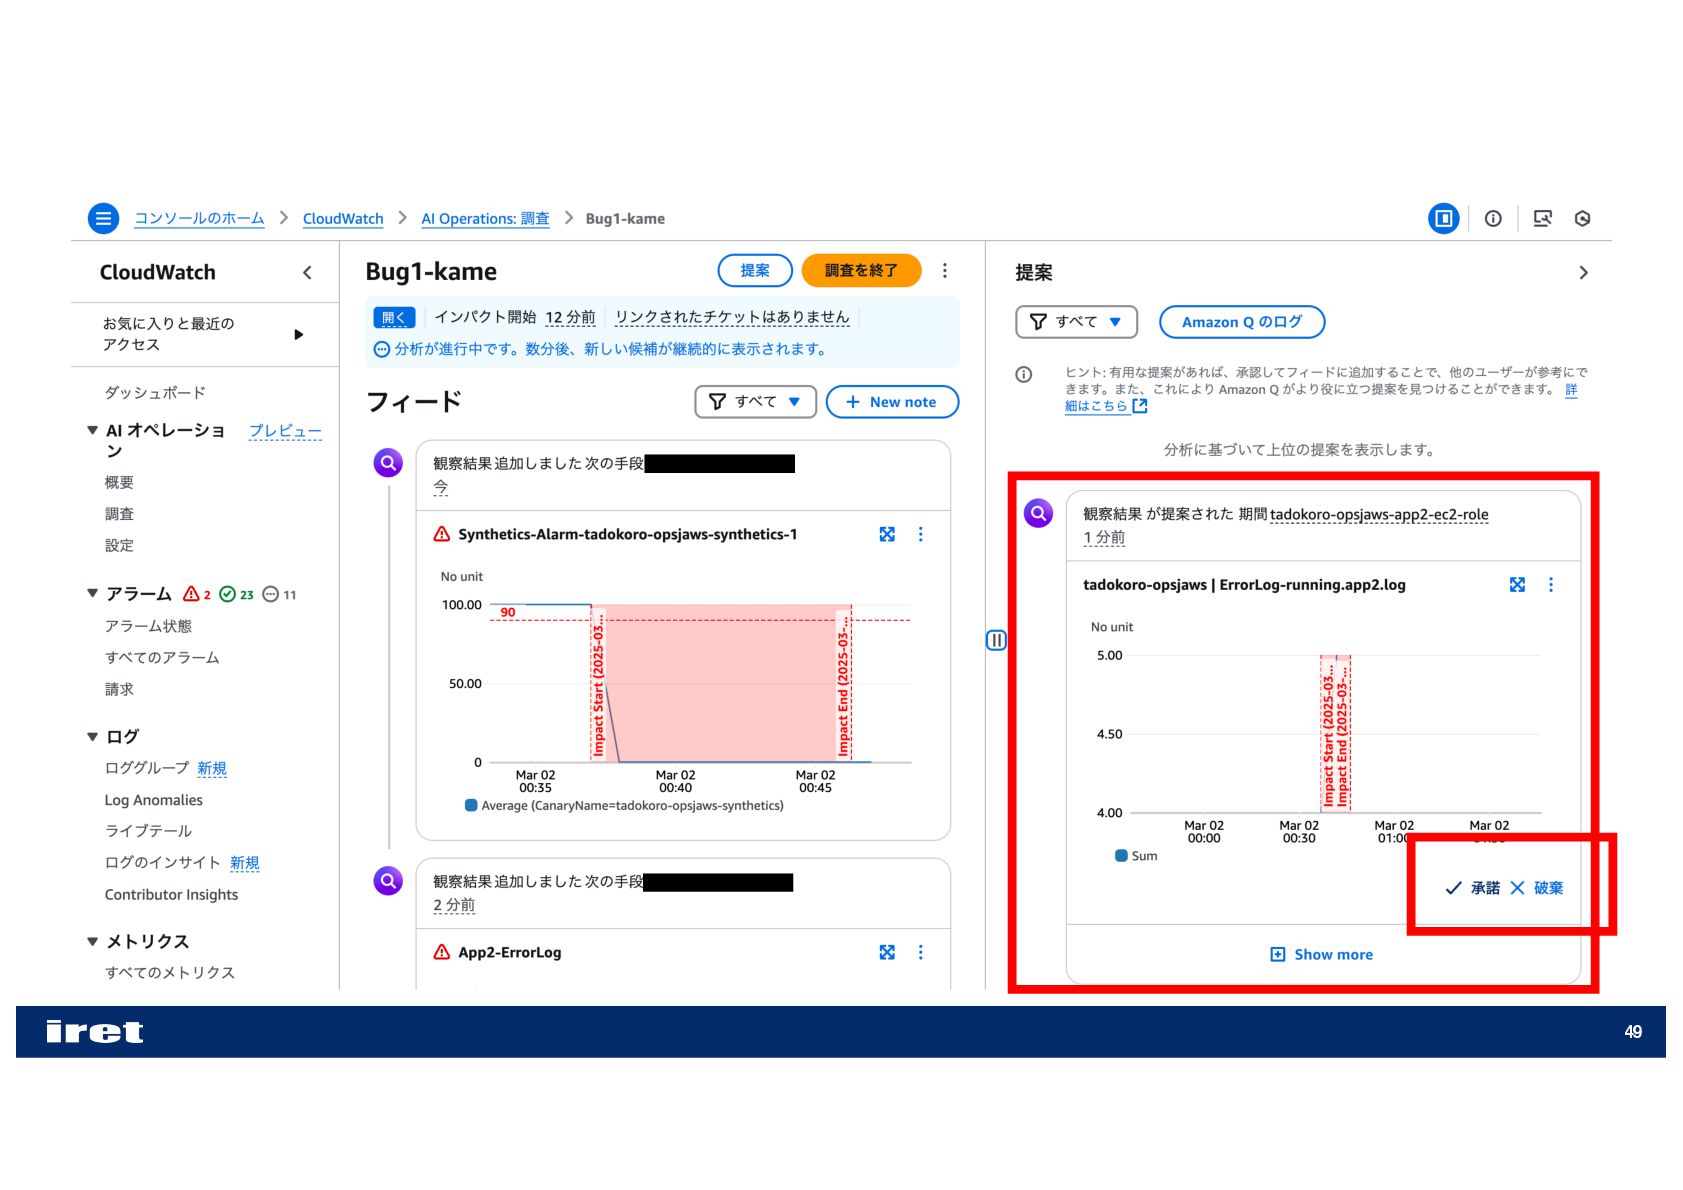The image size is (1683, 1190).
Task: Collapse the アラーム section in sidebar
Action: click(92, 593)
